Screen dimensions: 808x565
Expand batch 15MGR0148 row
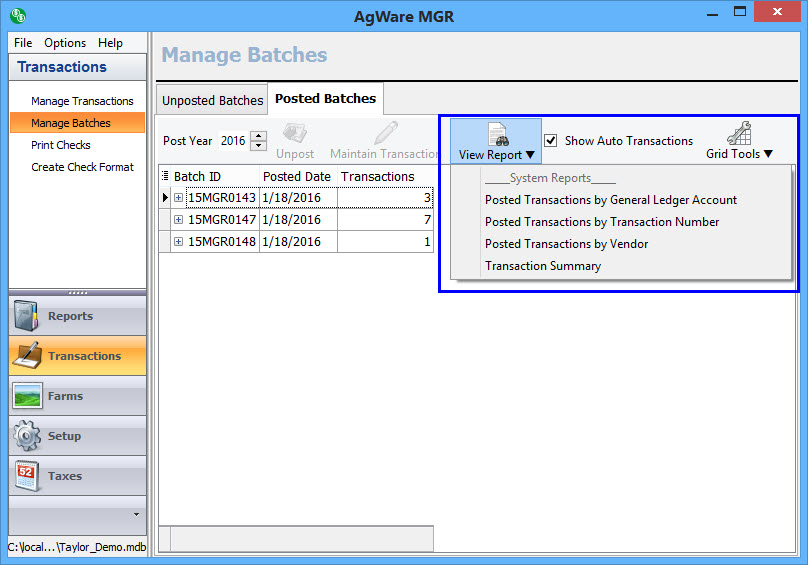179,242
